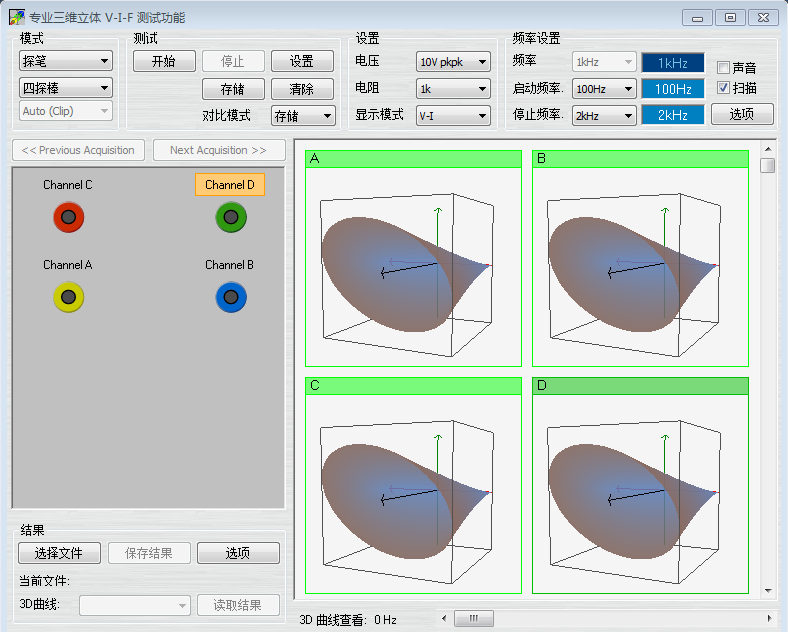Click the Previous Acquisition button

[78, 150]
